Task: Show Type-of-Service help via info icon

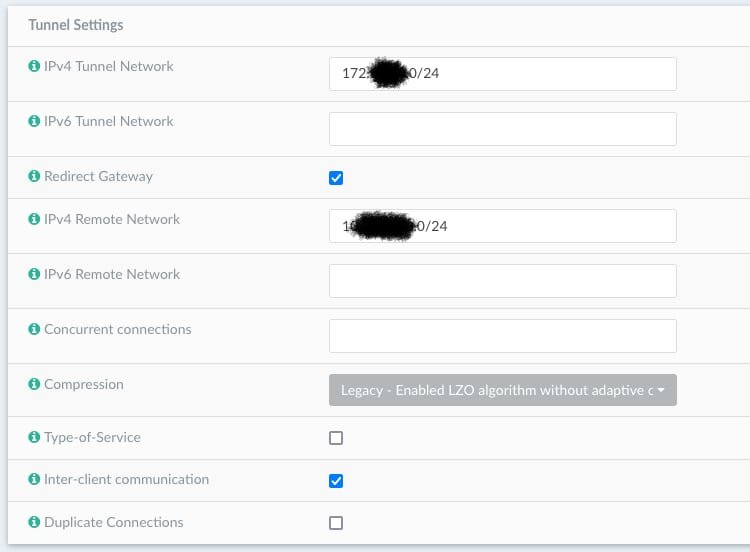Action: pos(35,438)
